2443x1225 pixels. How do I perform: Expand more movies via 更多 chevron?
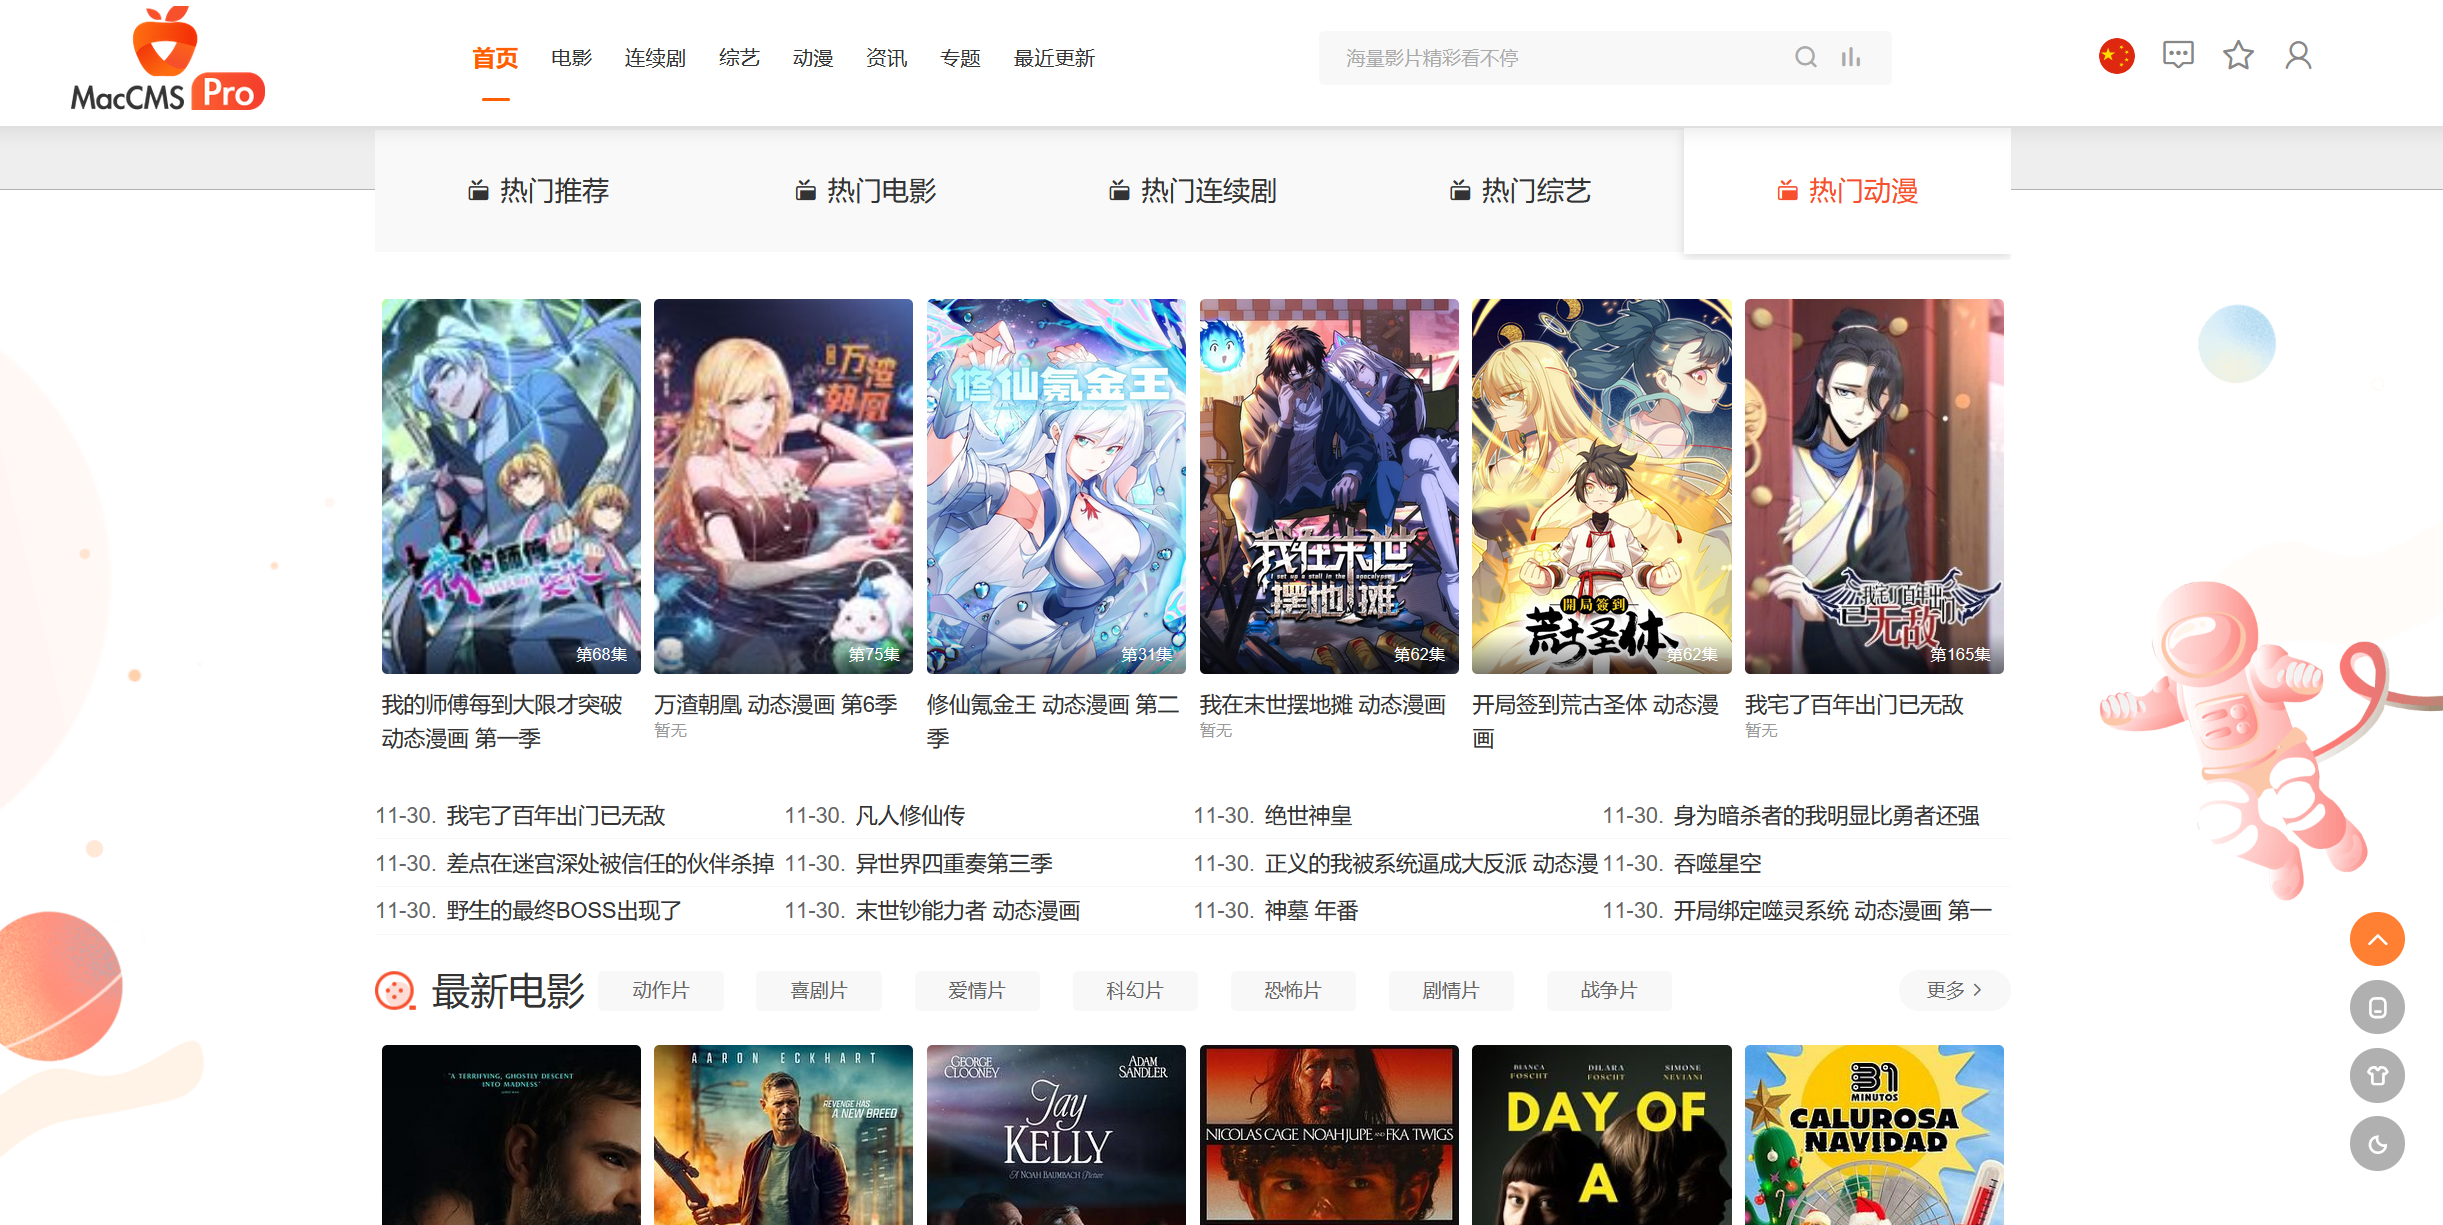(x=1952, y=990)
